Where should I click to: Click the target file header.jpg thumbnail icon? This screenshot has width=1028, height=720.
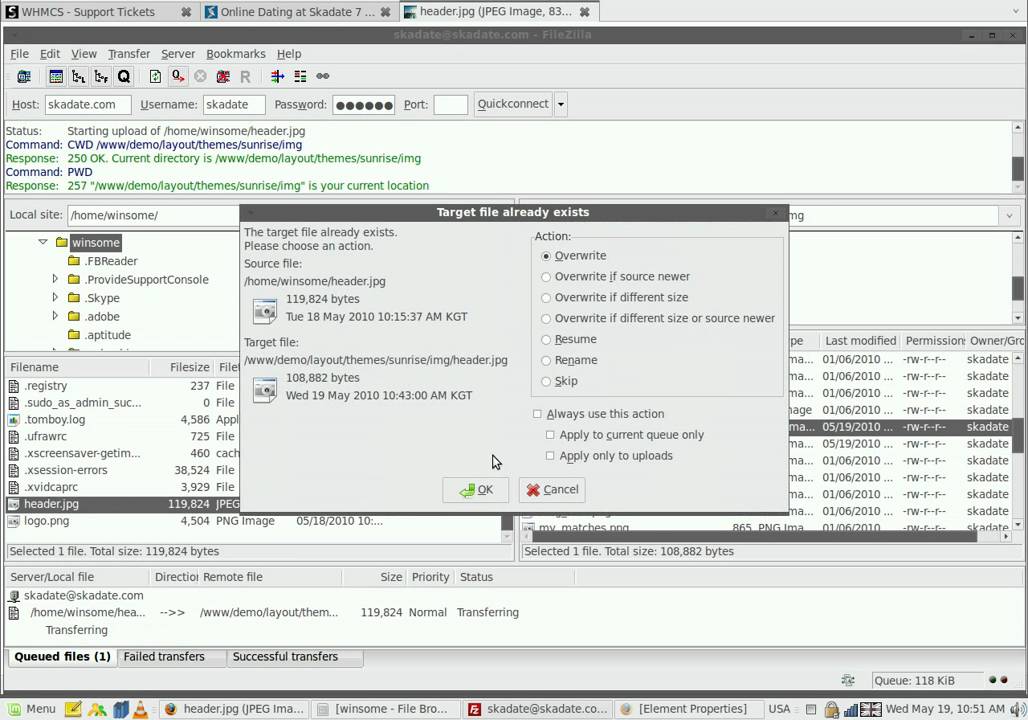click(265, 390)
